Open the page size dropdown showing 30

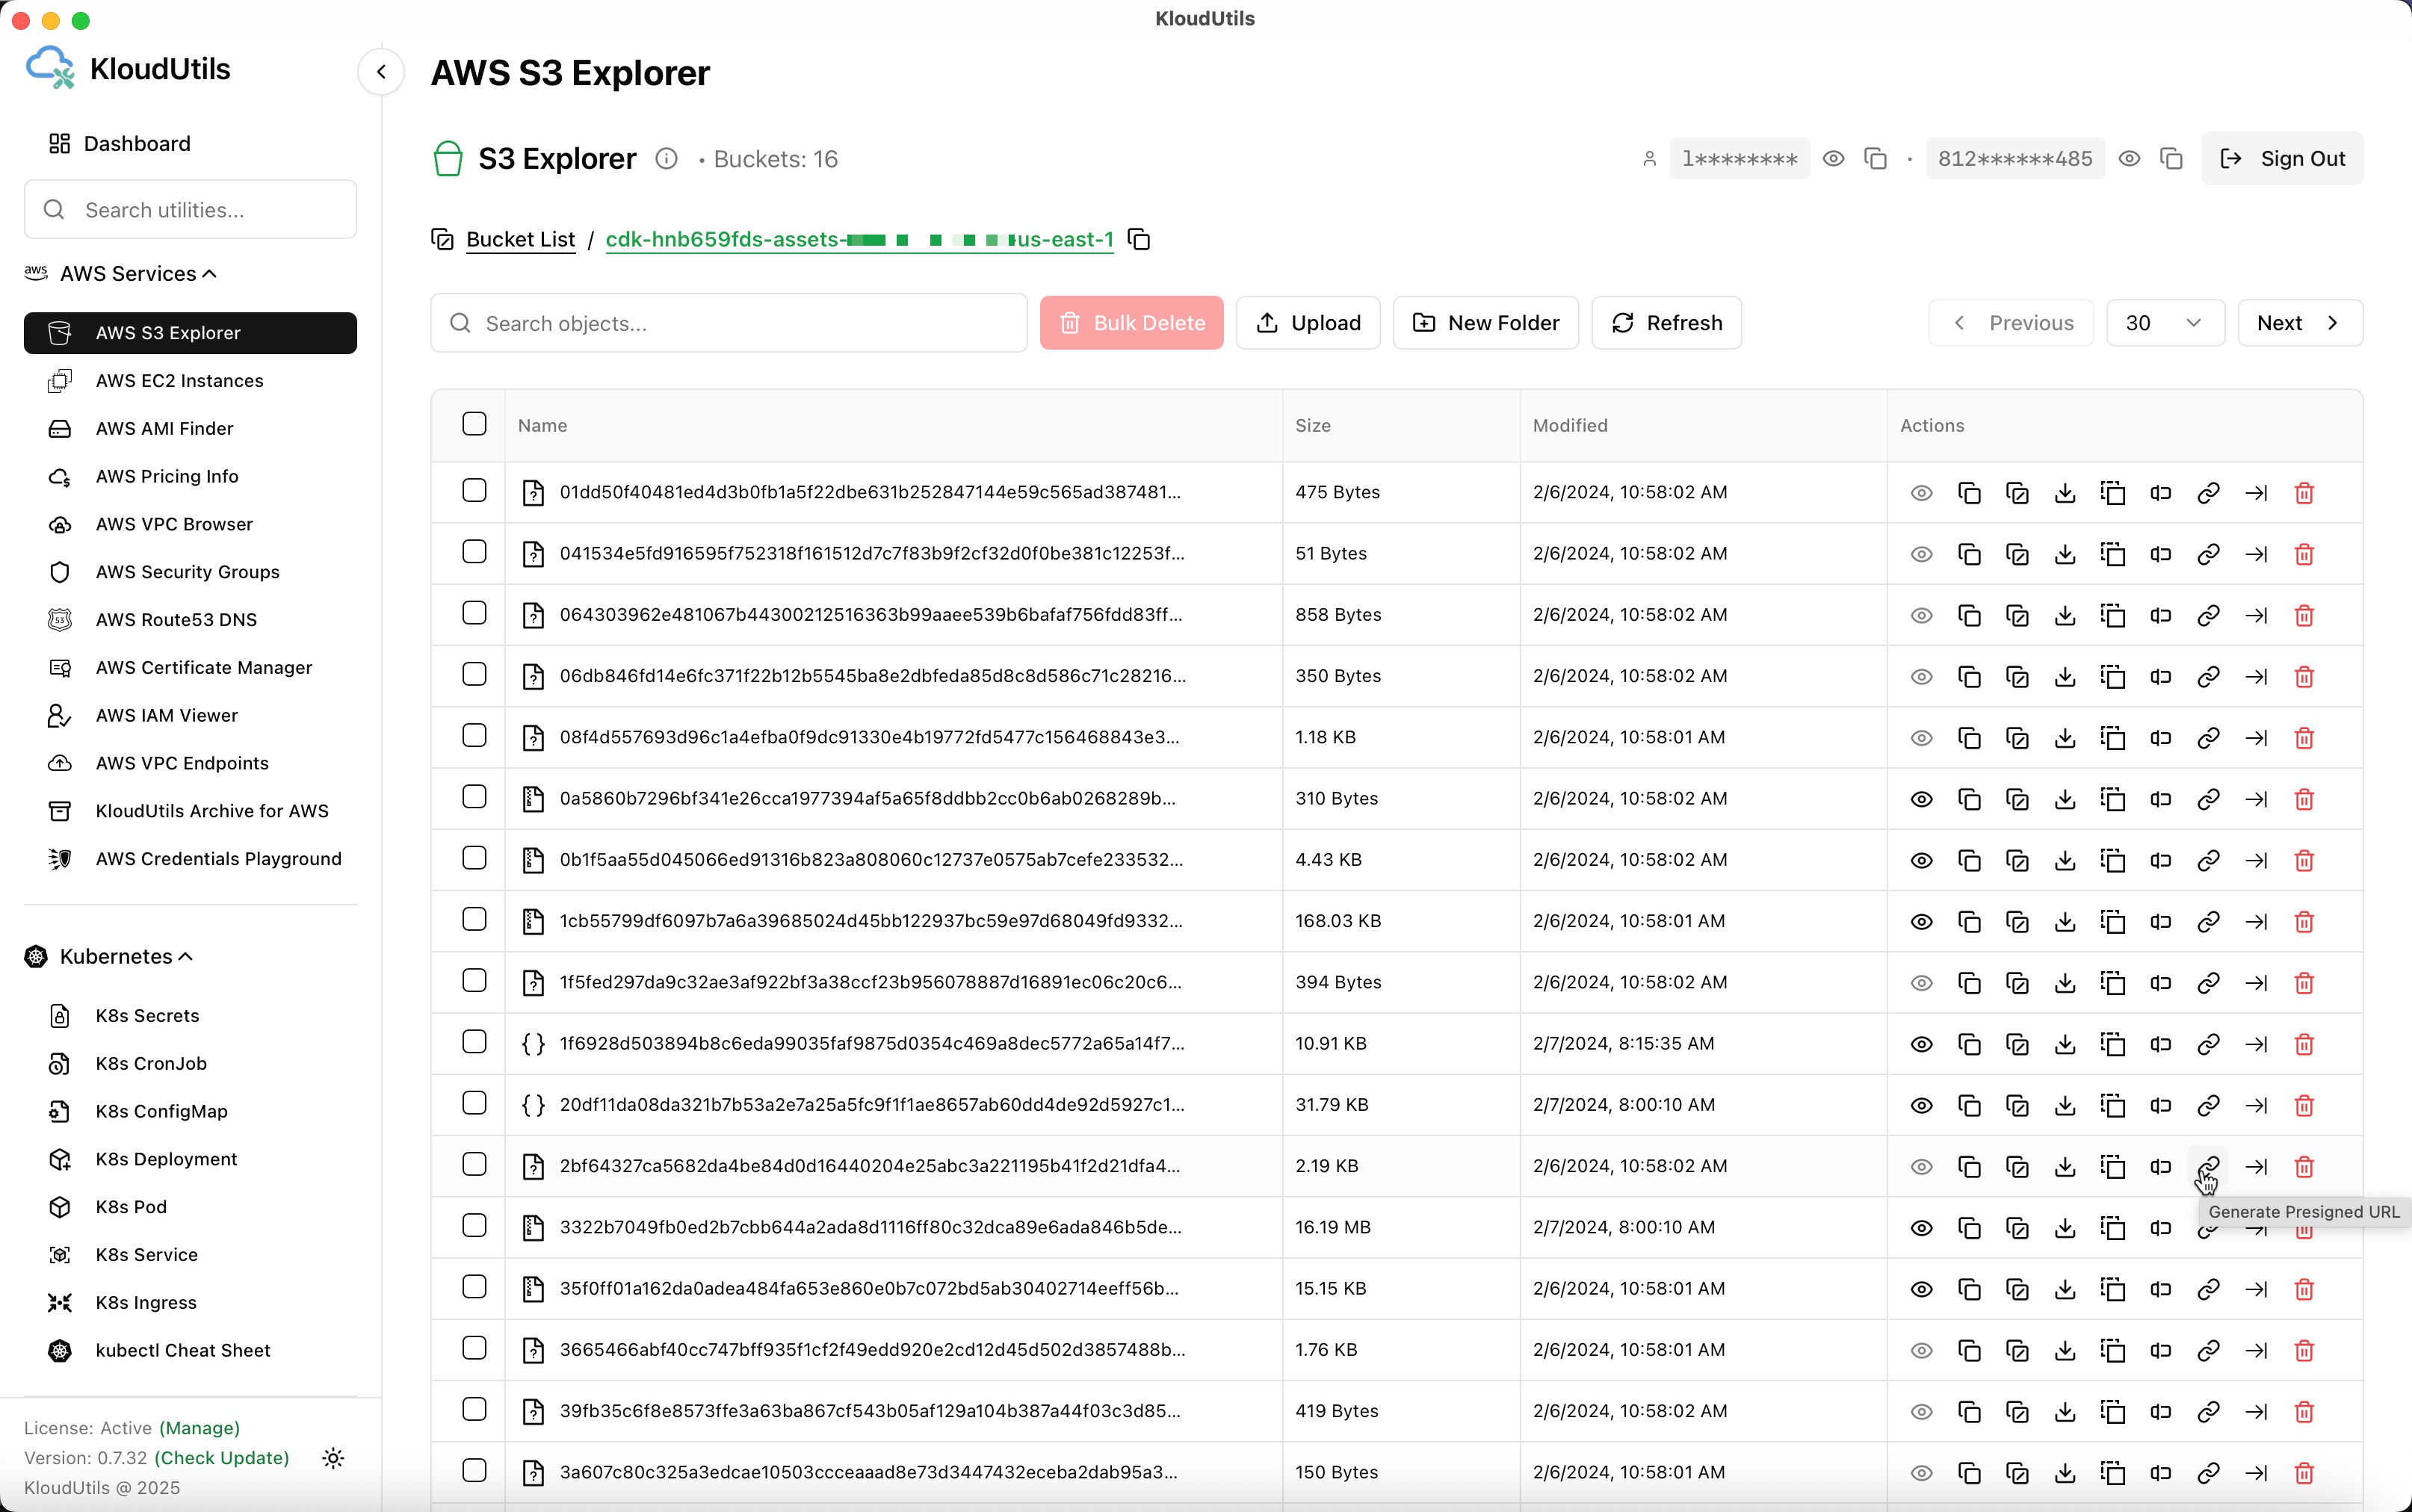click(2164, 323)
